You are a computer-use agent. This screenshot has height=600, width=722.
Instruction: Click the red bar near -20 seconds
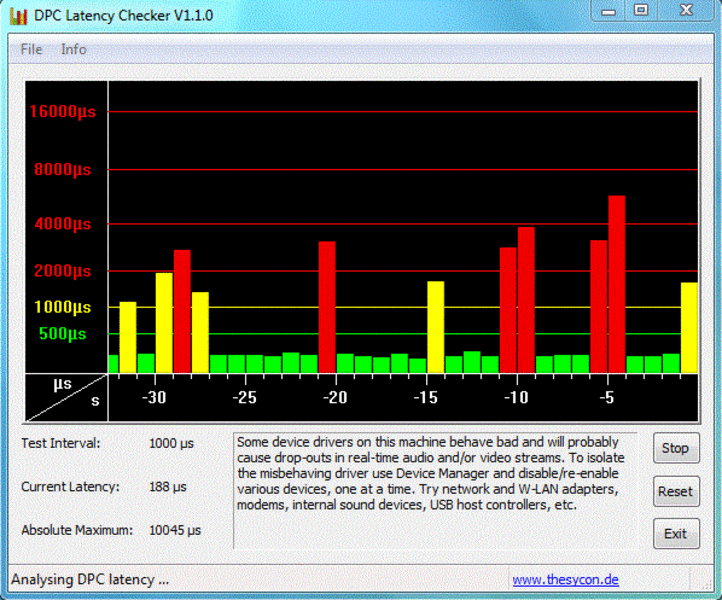point(327,307)
